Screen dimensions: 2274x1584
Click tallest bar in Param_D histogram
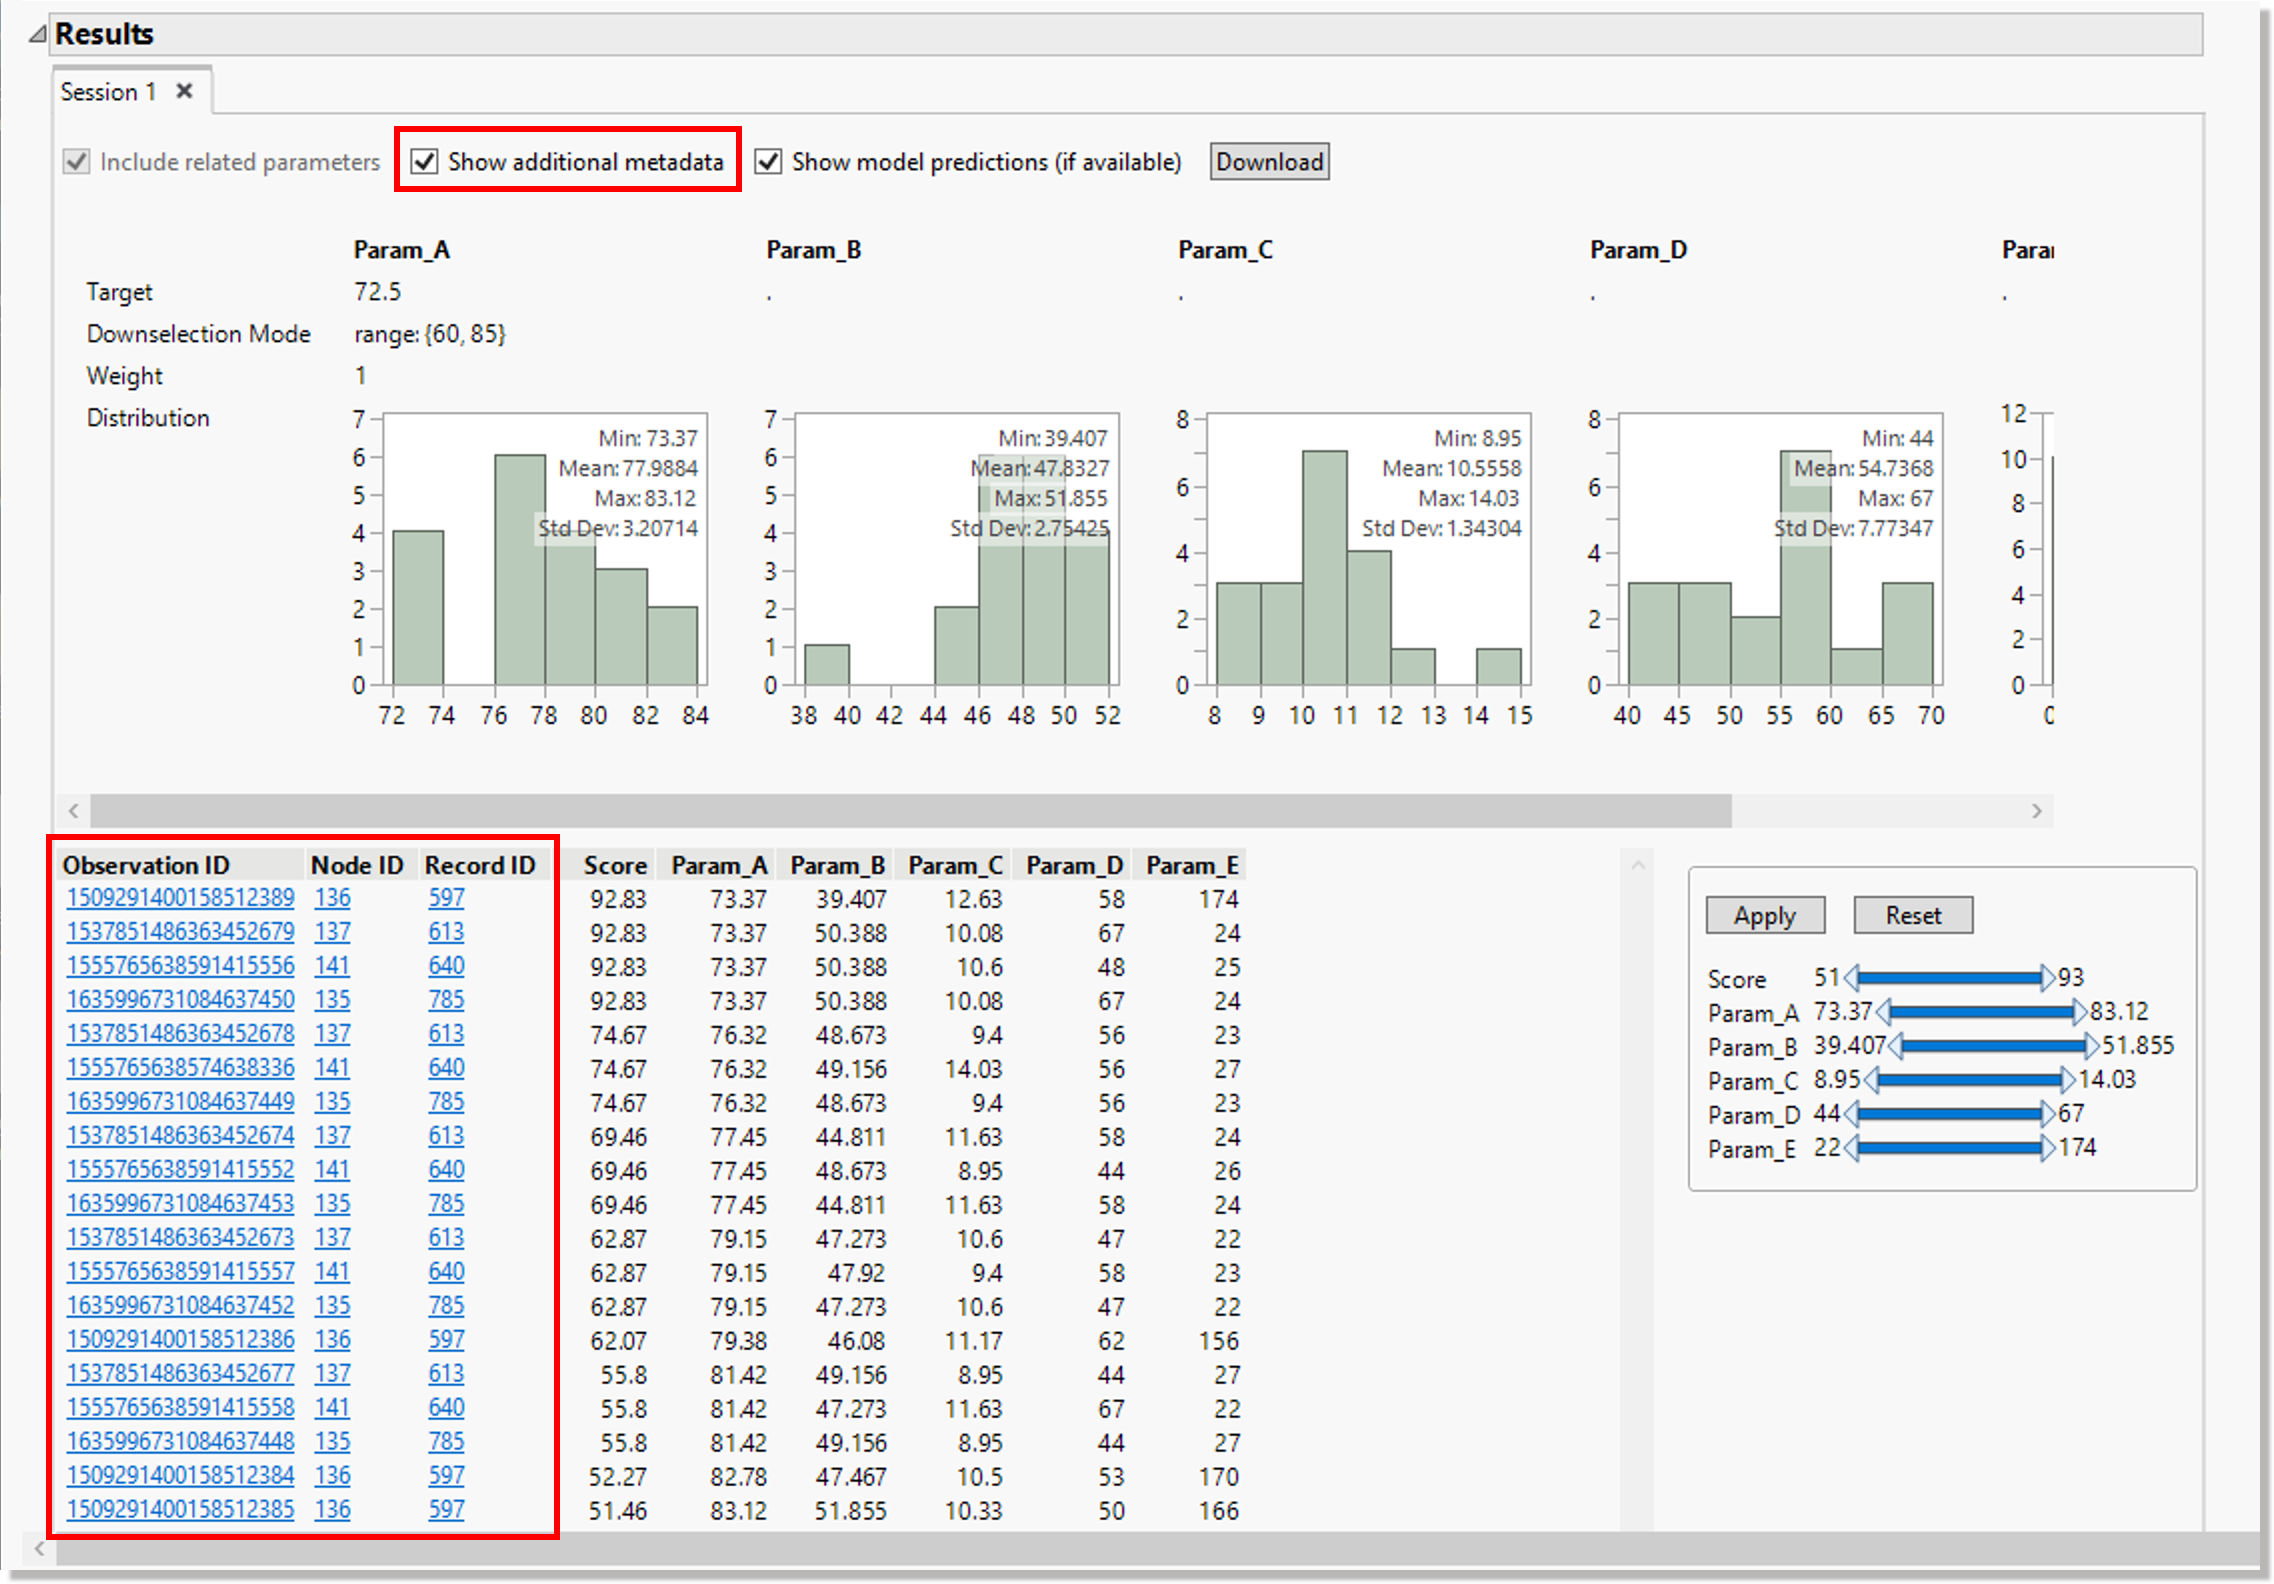(x=1806, y=568)
